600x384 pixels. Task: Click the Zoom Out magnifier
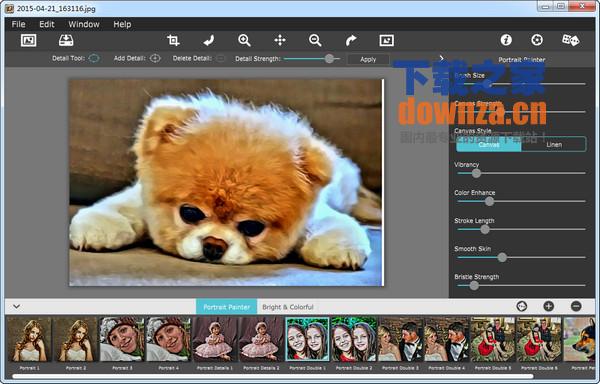coord(315,40)
